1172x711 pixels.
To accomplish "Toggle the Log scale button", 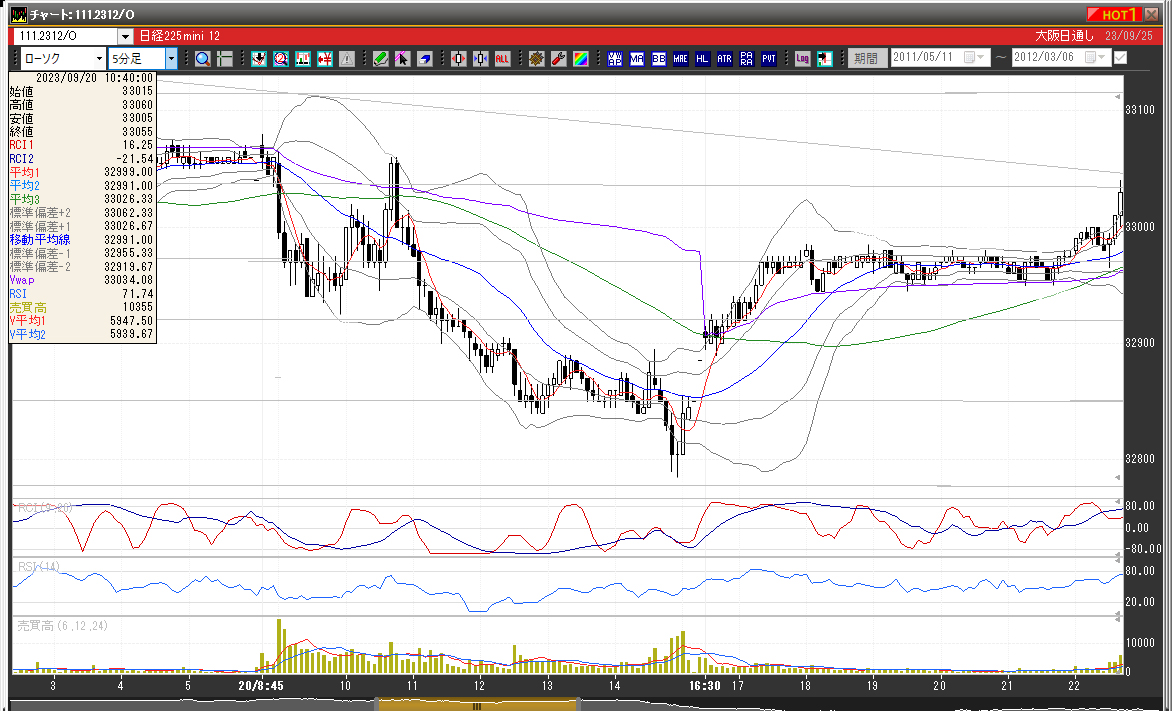I will coord(802,58).
